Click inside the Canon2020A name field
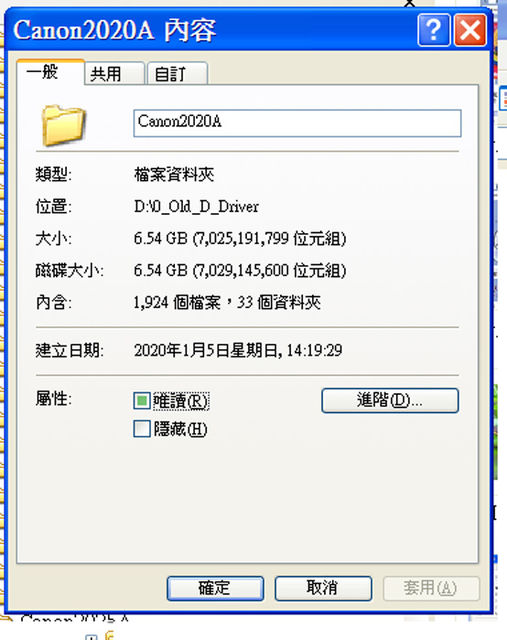The width and height of the screenshot is (507, 640). click(297, 123)
